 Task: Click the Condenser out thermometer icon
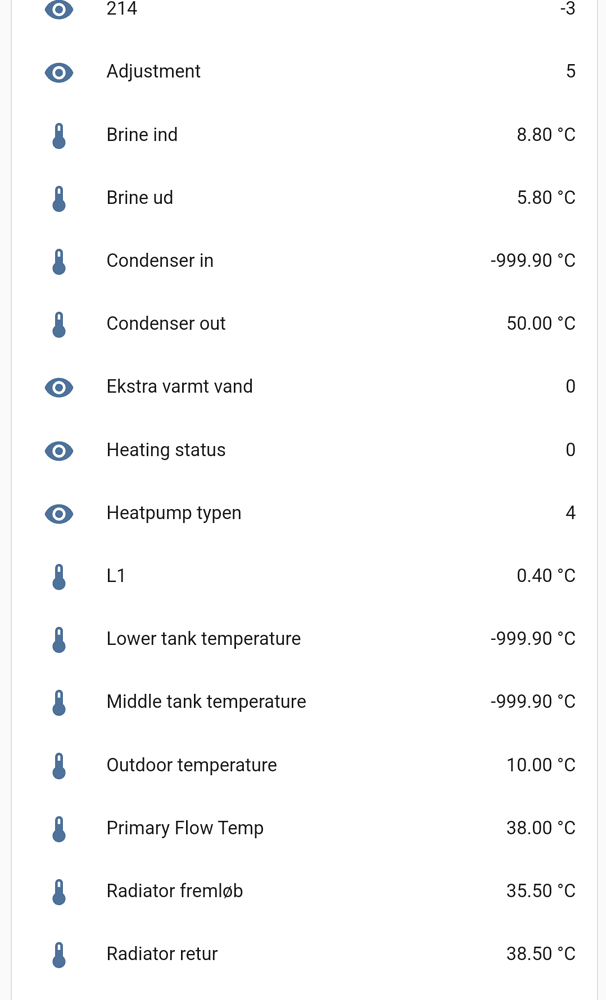coord(58,324)
